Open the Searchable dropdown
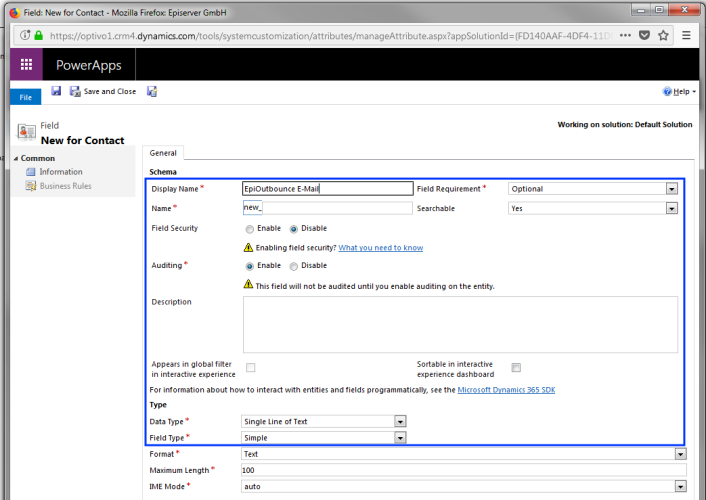706x500 pixels. coord(671,209)
